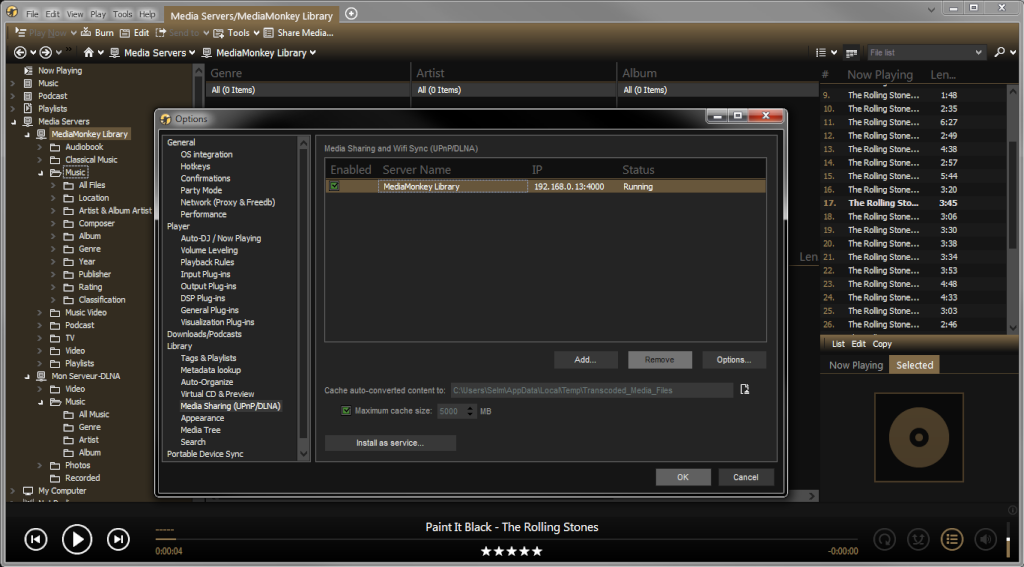Image resolution: width=1024 pixels, height=567 pixels.
Task: Select Mon Serveur-DLNA in the tree
Action: point(86,376)
